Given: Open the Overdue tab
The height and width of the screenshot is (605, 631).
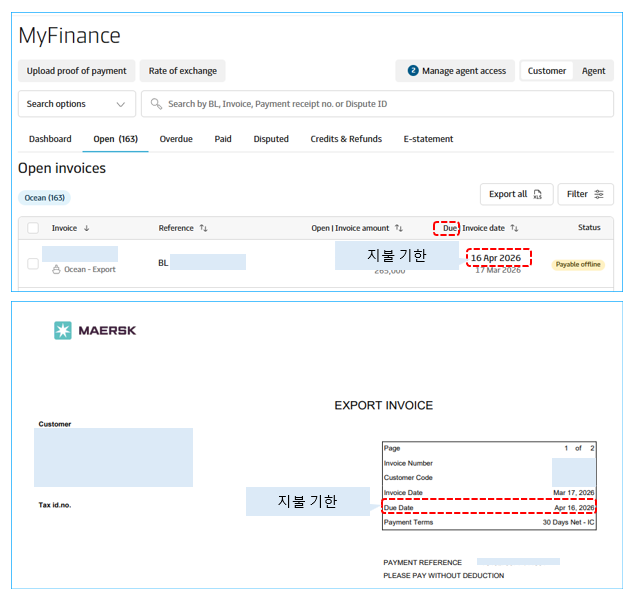Looking at the screenshot, I should point(176,139).
